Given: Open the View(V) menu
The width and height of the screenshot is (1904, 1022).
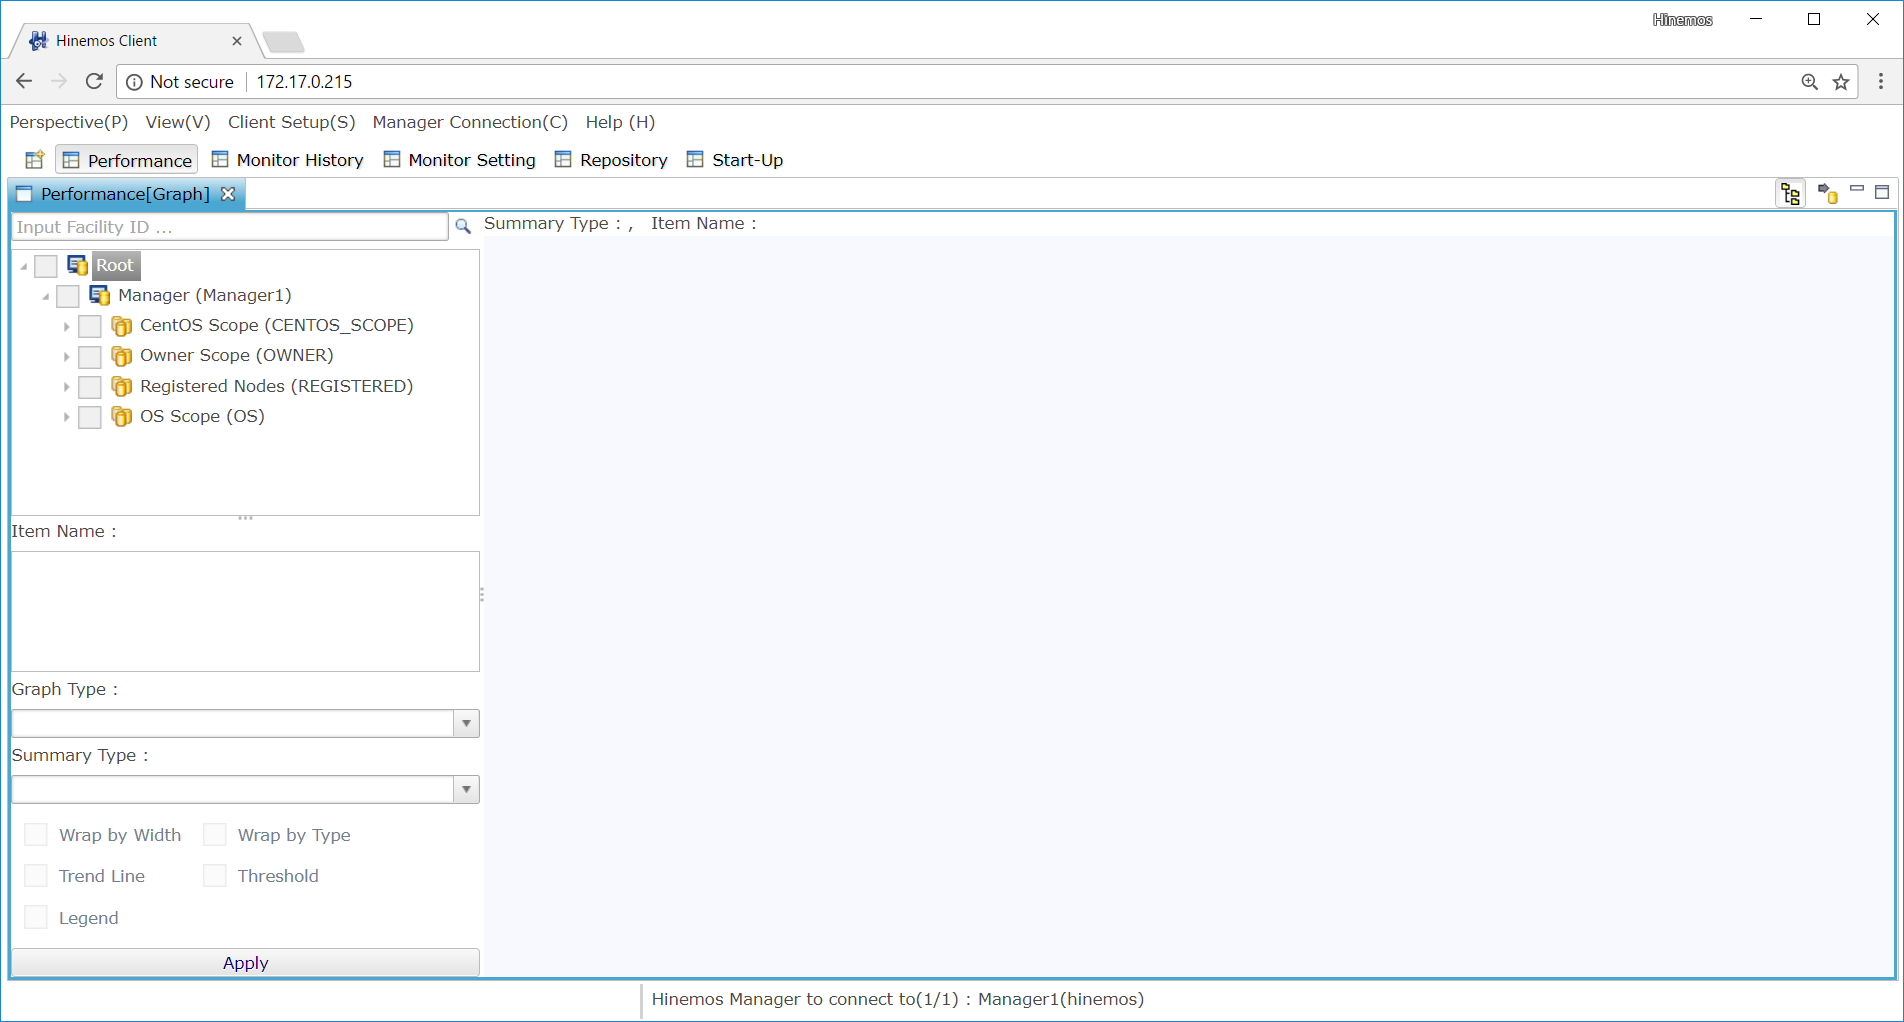Looking at the screenshot, I should (x=178, y=122).
